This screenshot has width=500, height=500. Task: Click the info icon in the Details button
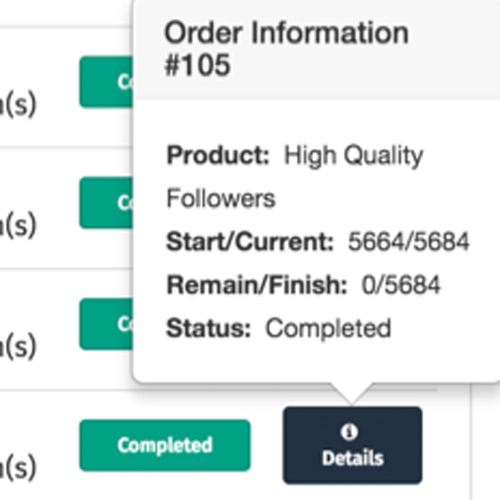coord(349,432)
